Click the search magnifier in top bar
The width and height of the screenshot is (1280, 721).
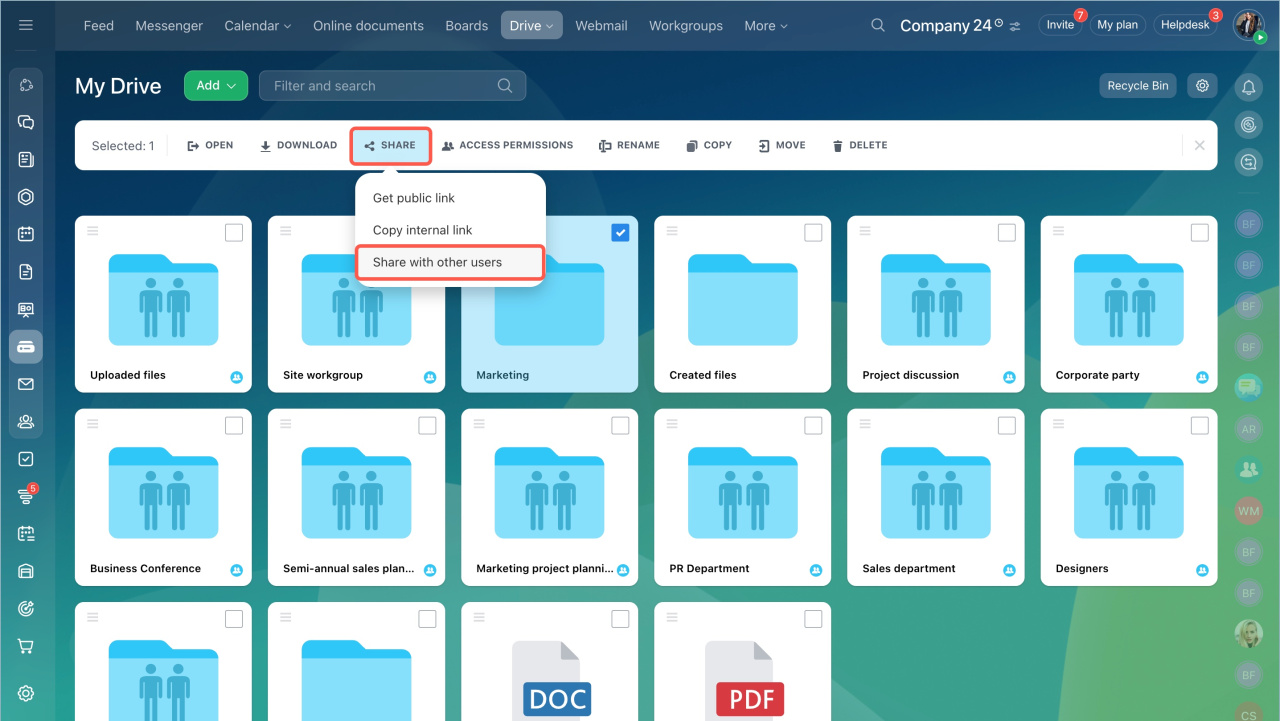point(878,25)
